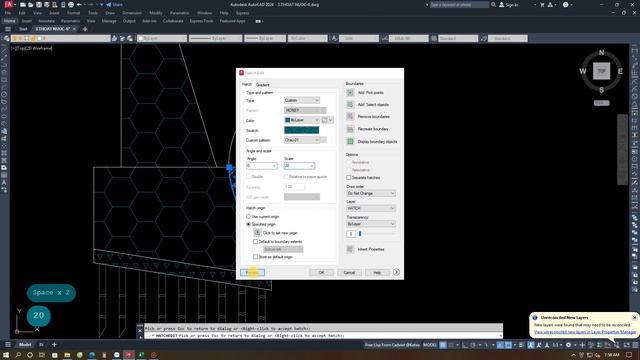Click the Undo arrow in quick access toolbar
This screenshot has width=640, height=360.
(x=79, y=5)
